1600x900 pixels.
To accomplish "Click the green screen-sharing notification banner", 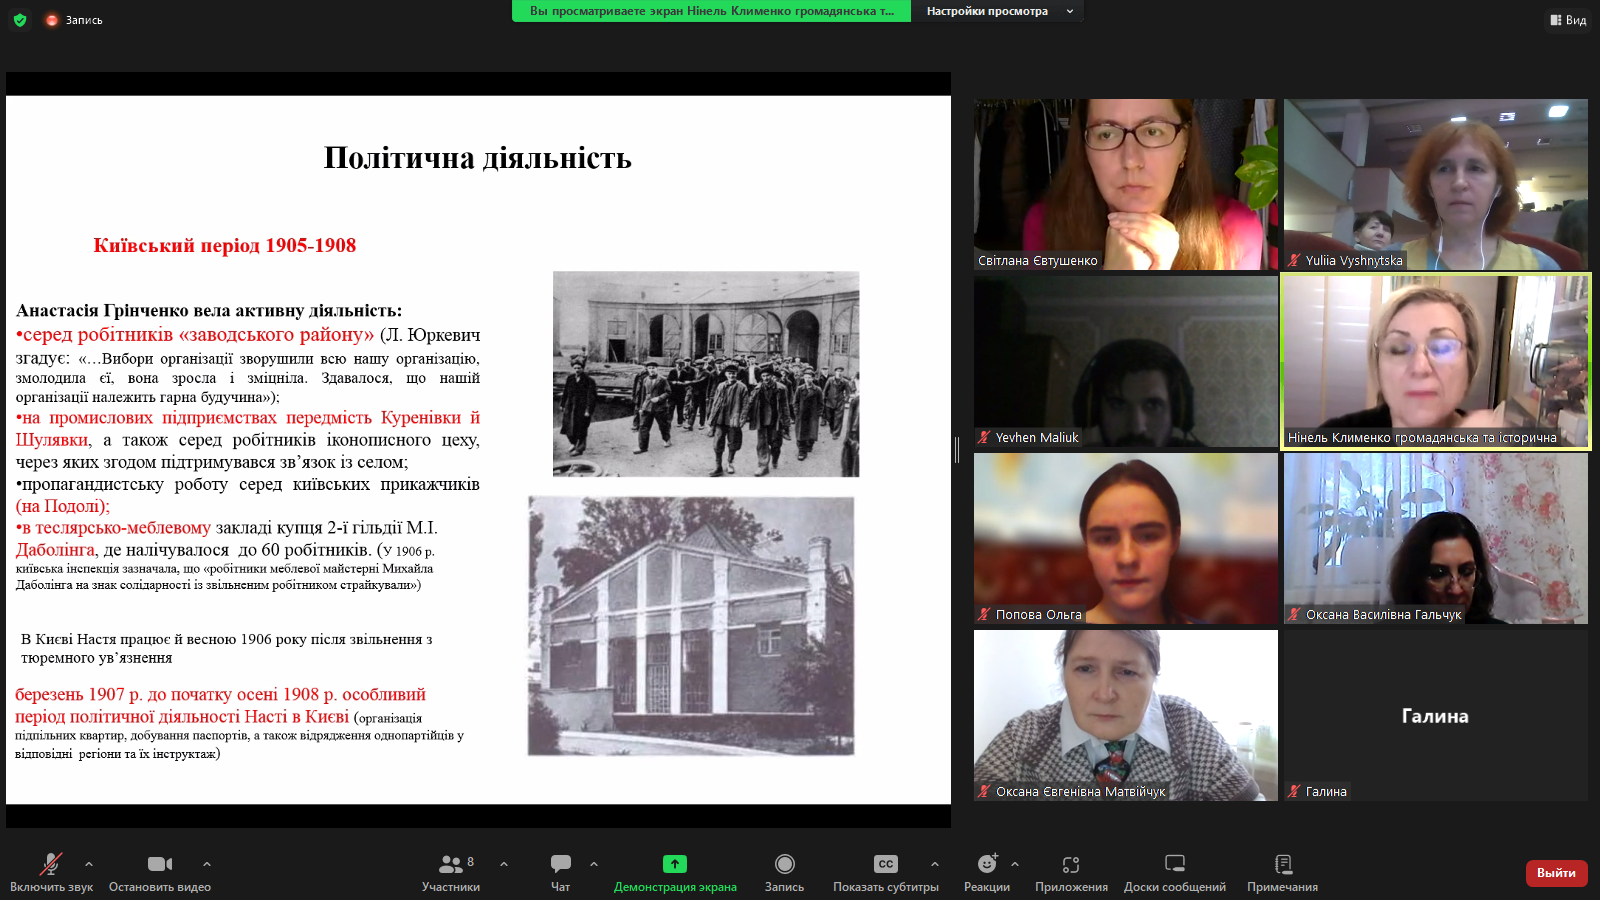I will click(711, 11).
